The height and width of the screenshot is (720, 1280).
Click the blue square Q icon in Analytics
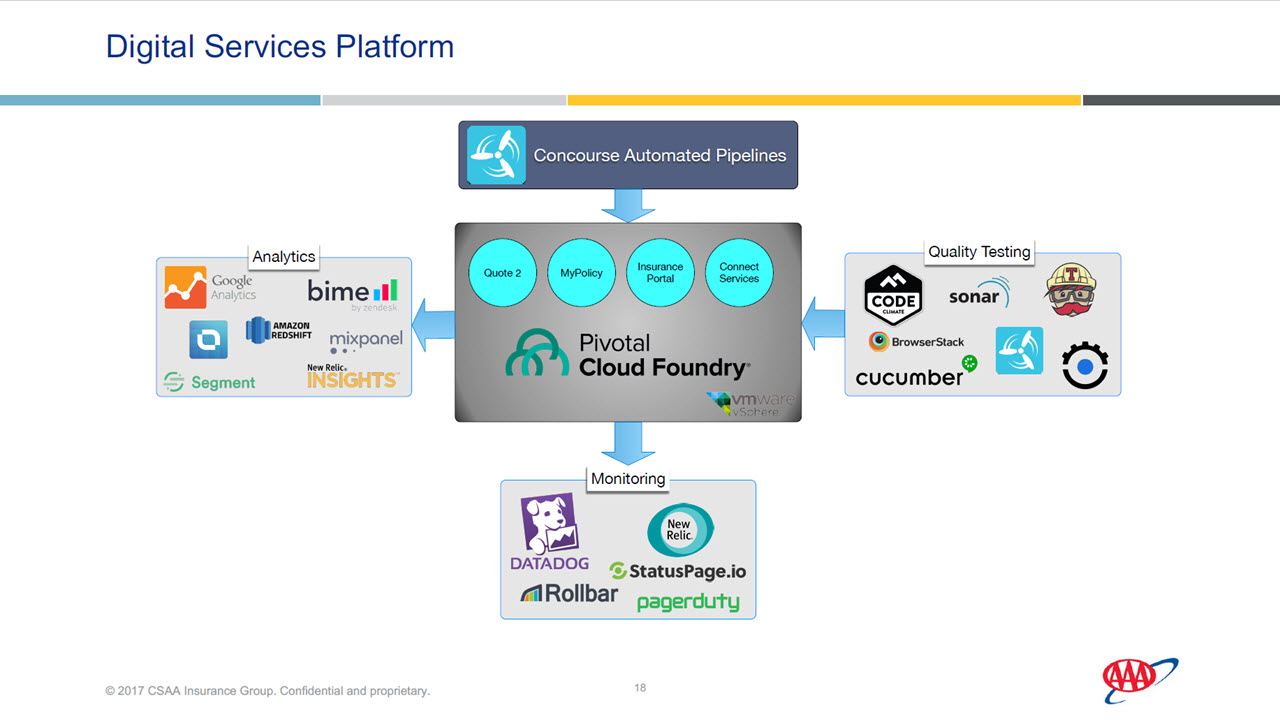click(208, 340)
